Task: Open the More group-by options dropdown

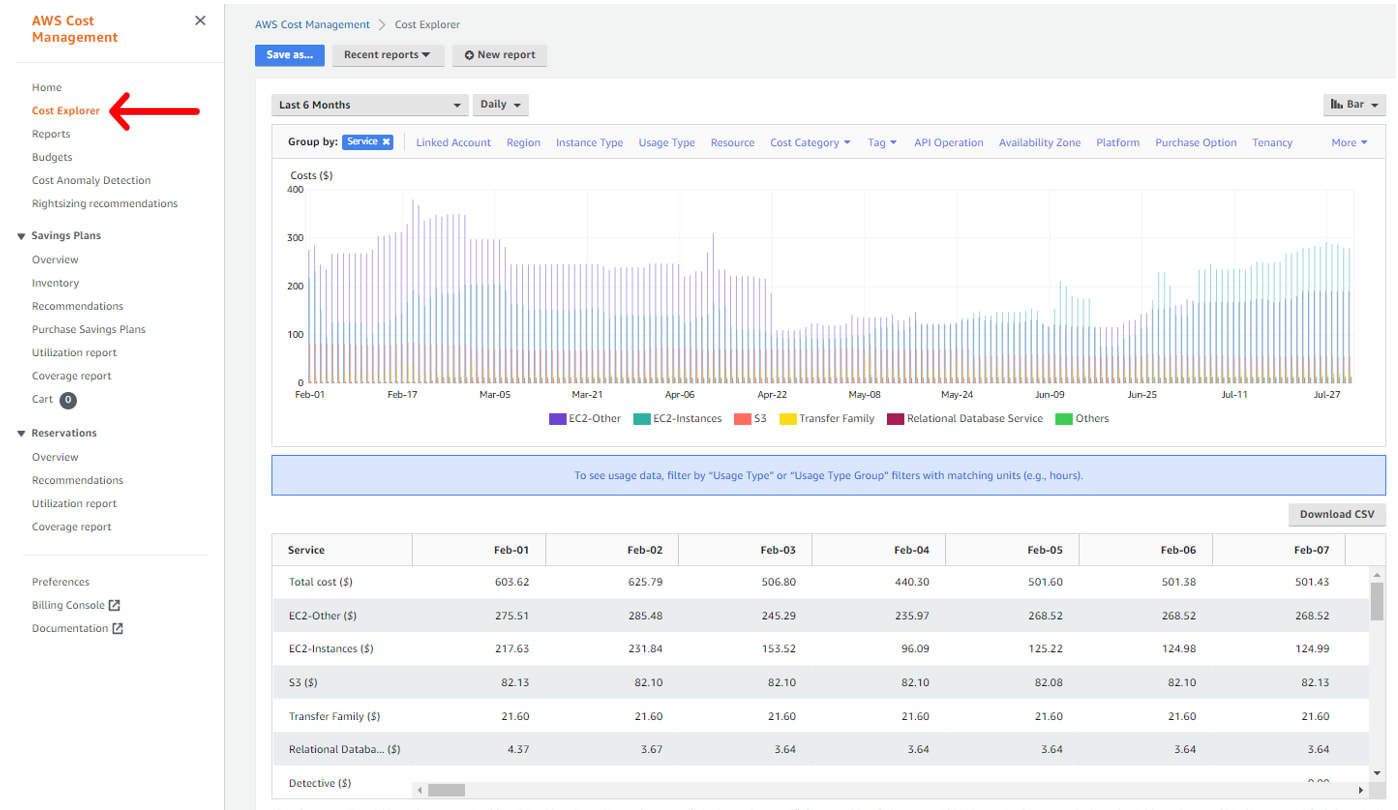Action: coord(1349,143)
